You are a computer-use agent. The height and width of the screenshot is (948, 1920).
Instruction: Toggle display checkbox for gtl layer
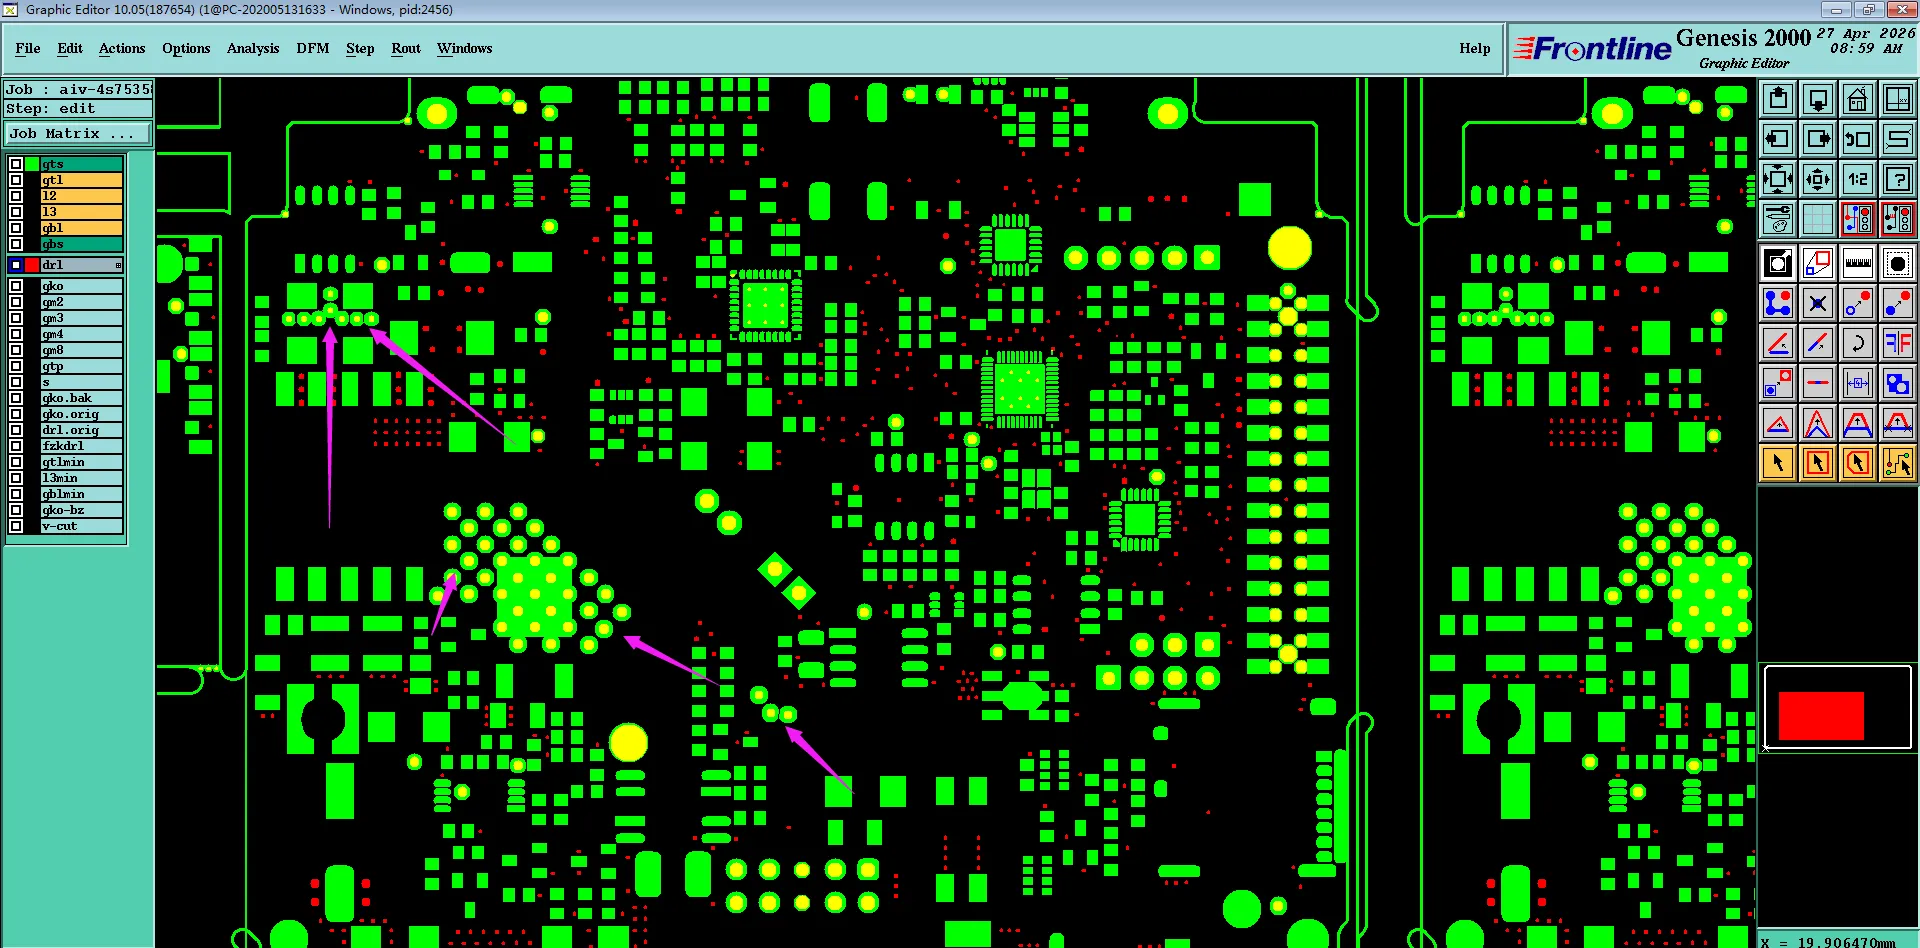coord(16,180)
